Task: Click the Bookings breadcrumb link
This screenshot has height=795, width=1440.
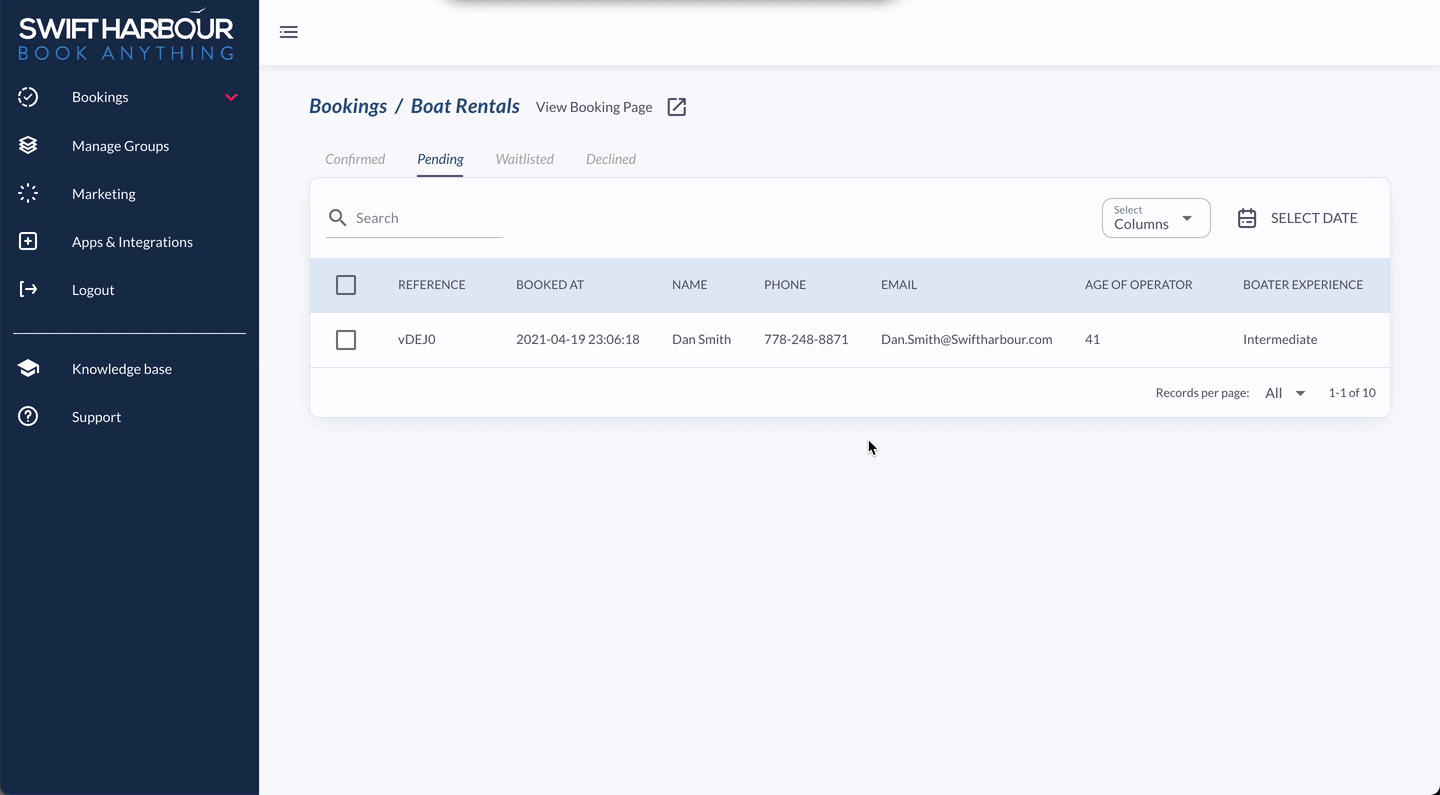Action: tap(348, 106)
